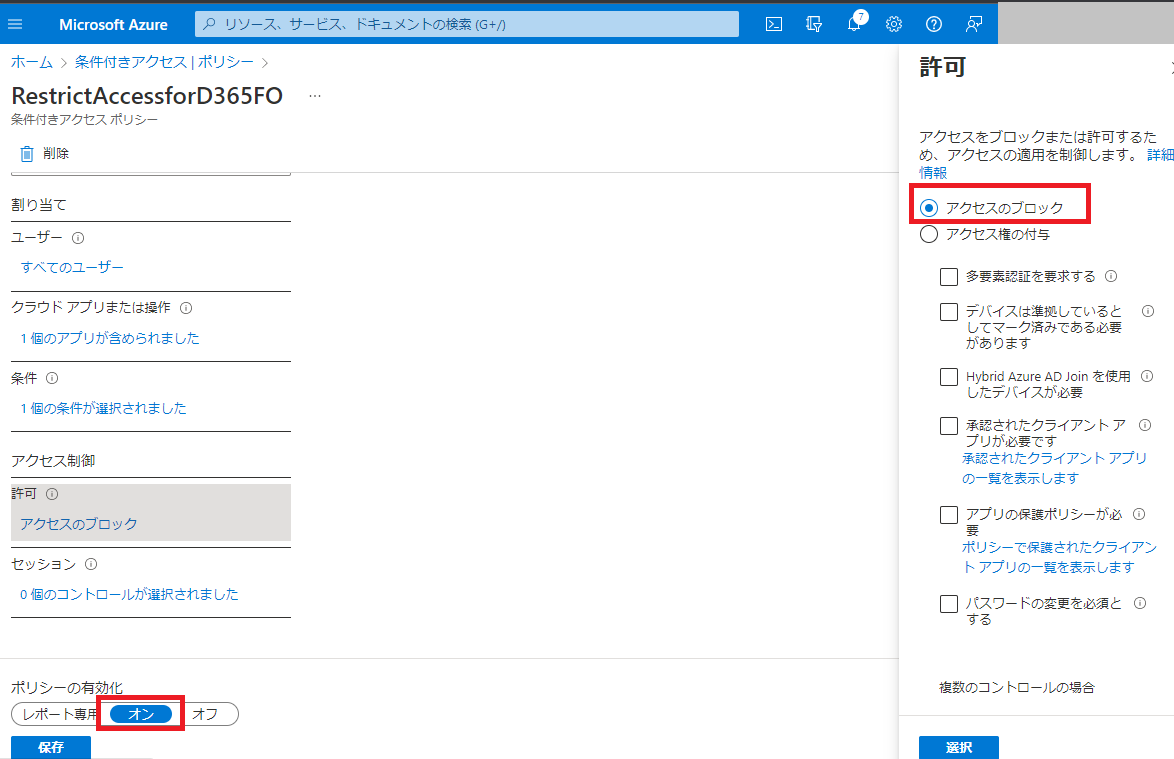This screenshot has width=1174, height=759.
Task: Check パスワードの変更を必須とする
Action: pyautogui.click(x=949, y=604)
